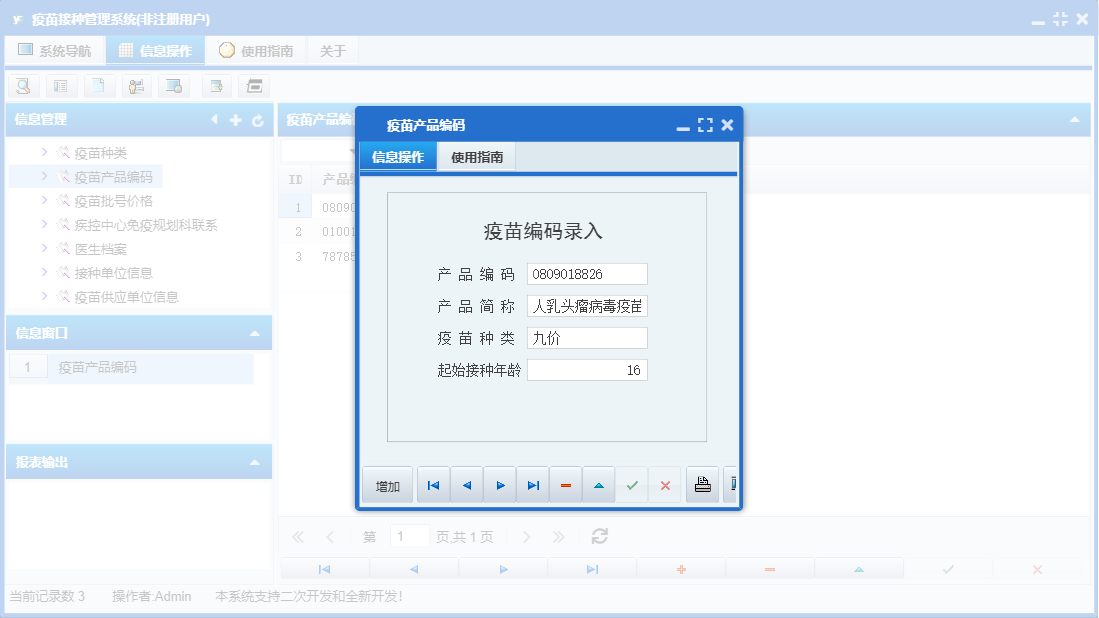Image resolution: width=1099 pixels, height=618 pixels.
Task: Click the 增加 button to add a record
Action: pyautogui.click(x=387, y=484)
